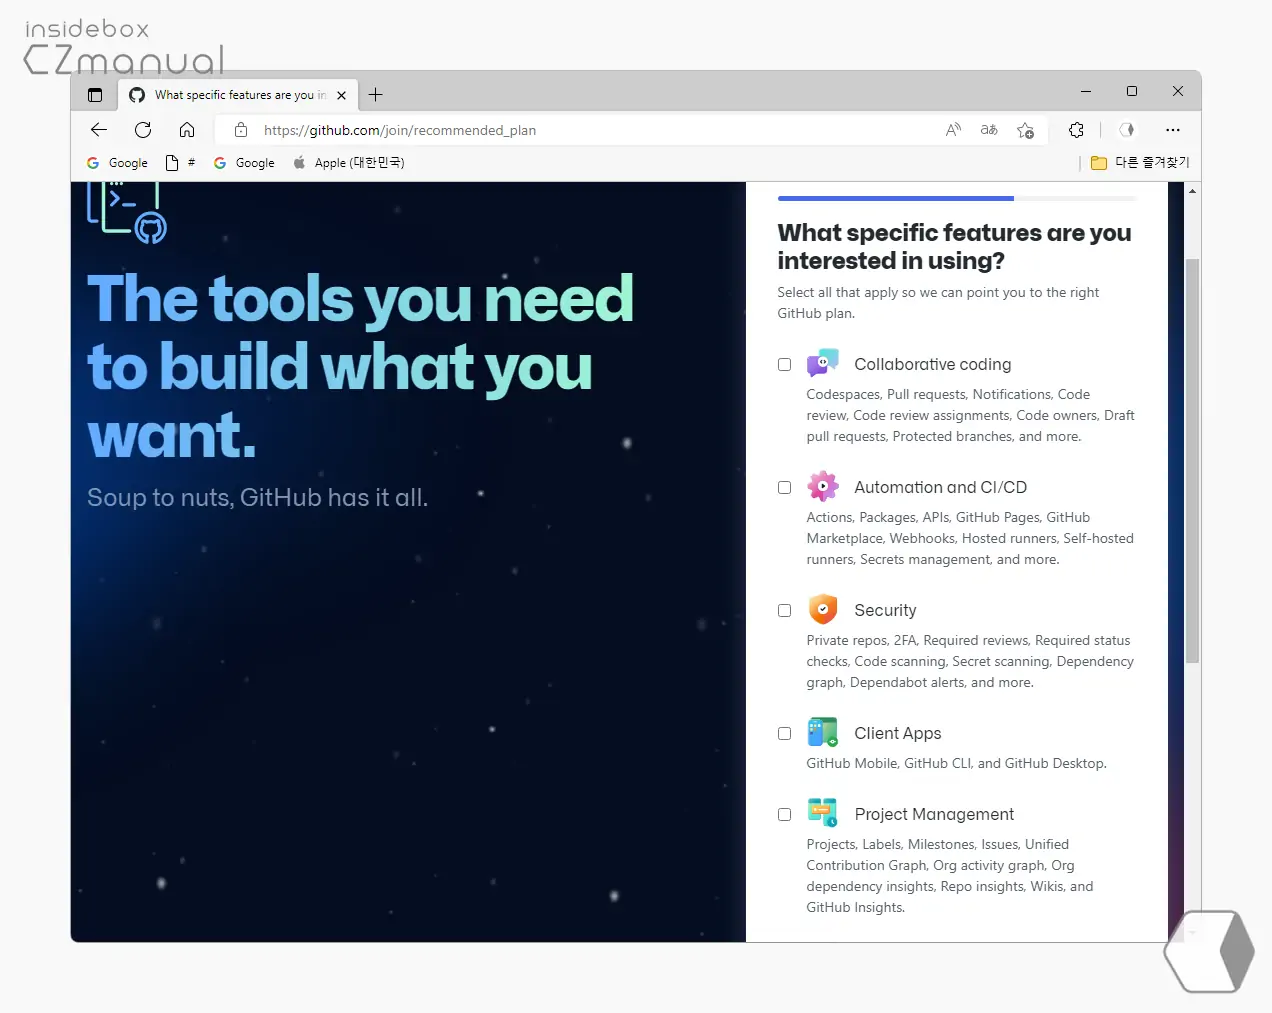View site information lock icon
1272x1013 pixels.
(241, 130)
